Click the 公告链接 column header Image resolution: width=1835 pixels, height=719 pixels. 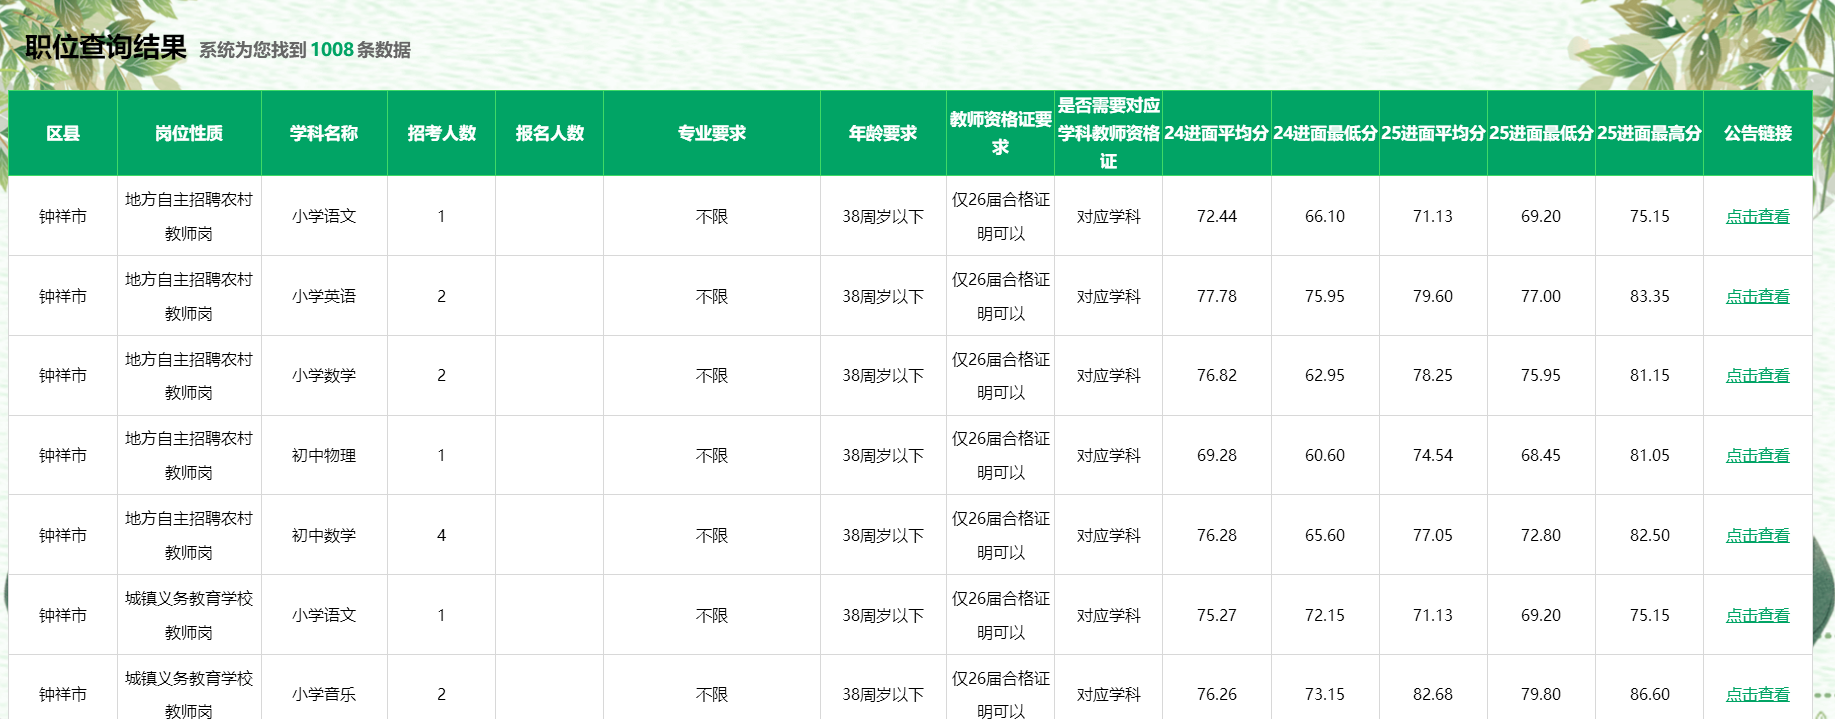(x=1757, y=133)
